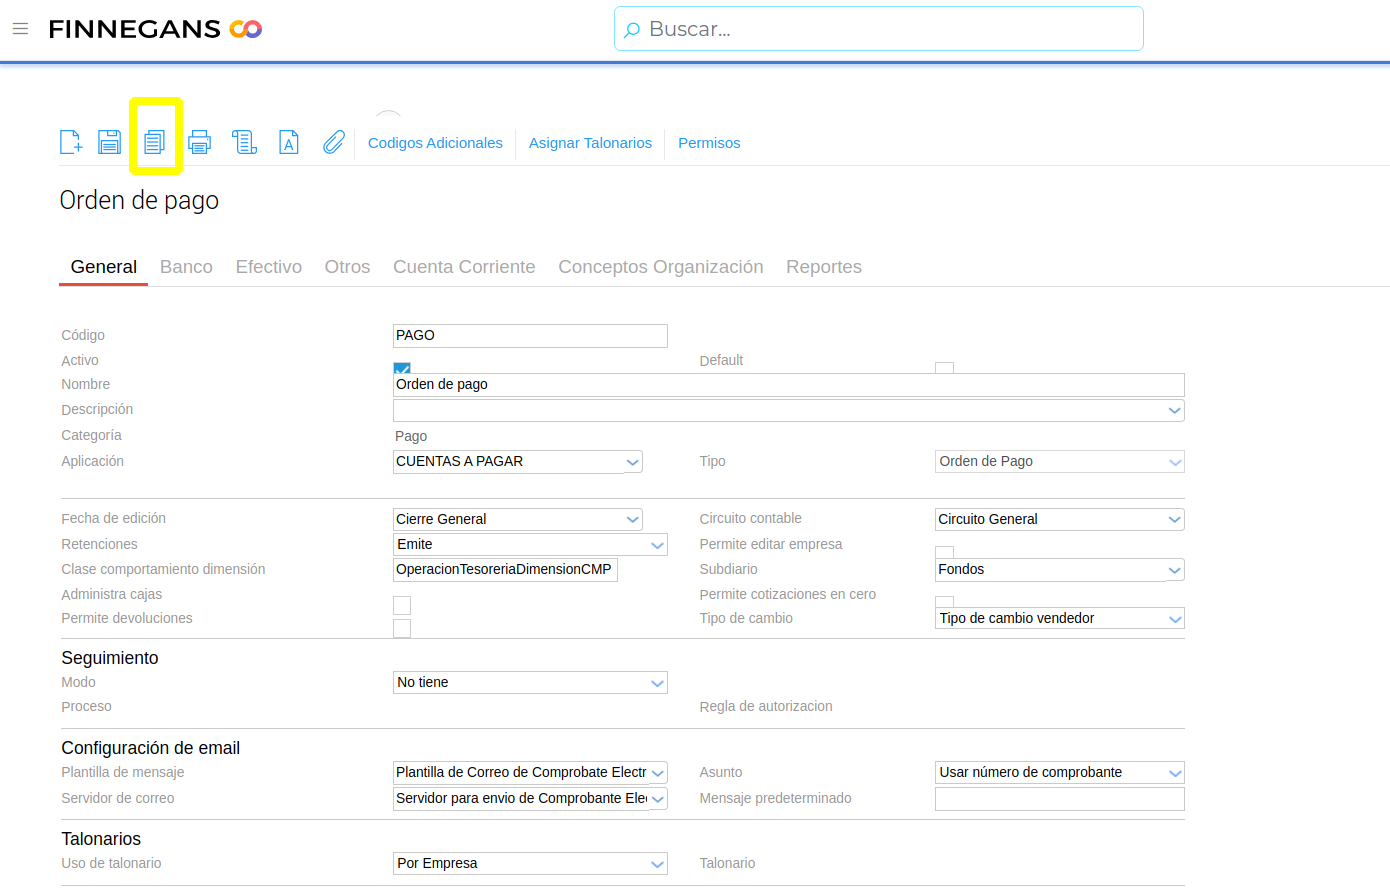Click the Asignar Talonarios link

(590, 143)
